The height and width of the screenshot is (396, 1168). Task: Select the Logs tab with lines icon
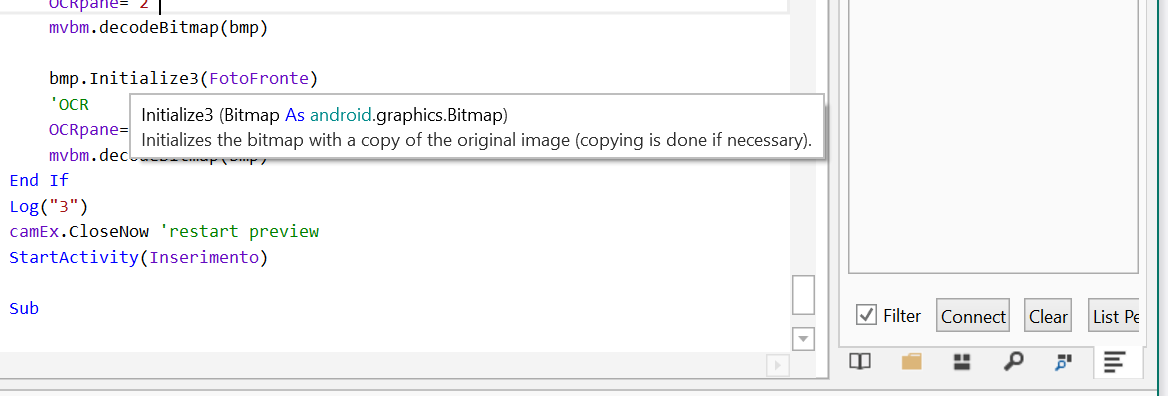[x=1114, y=362]
